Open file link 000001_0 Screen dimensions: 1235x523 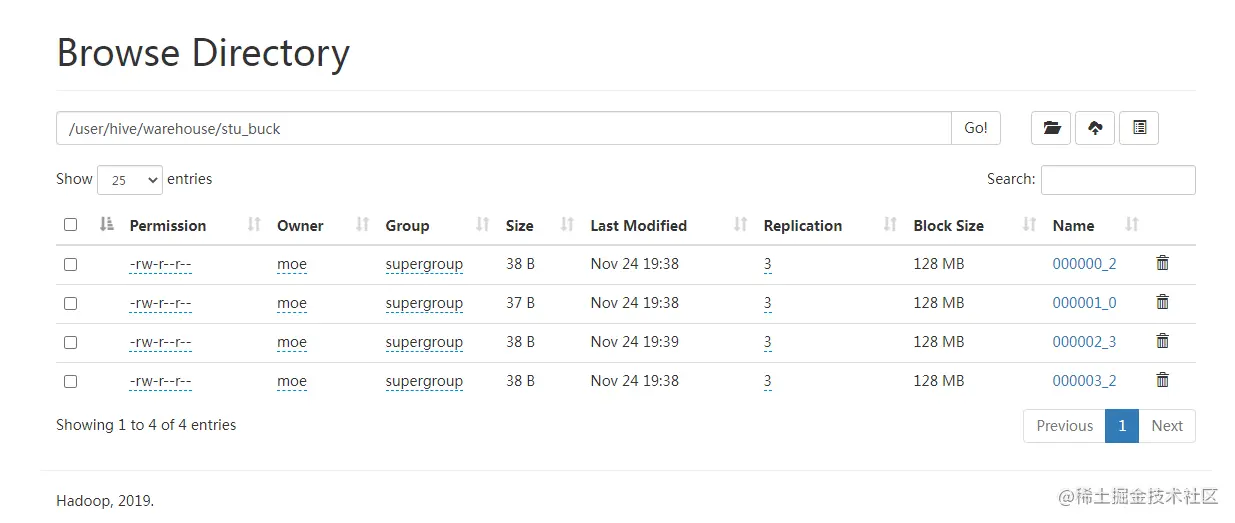tap(1084, 303)
